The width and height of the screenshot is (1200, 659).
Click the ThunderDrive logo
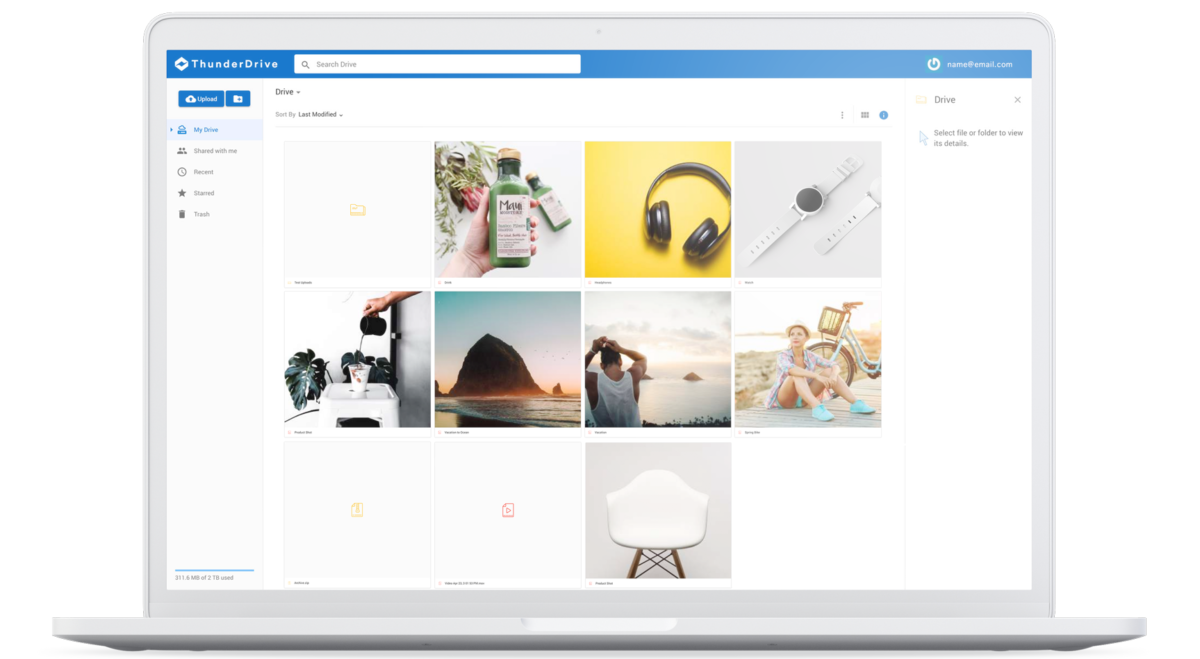(x=224, y=64)
